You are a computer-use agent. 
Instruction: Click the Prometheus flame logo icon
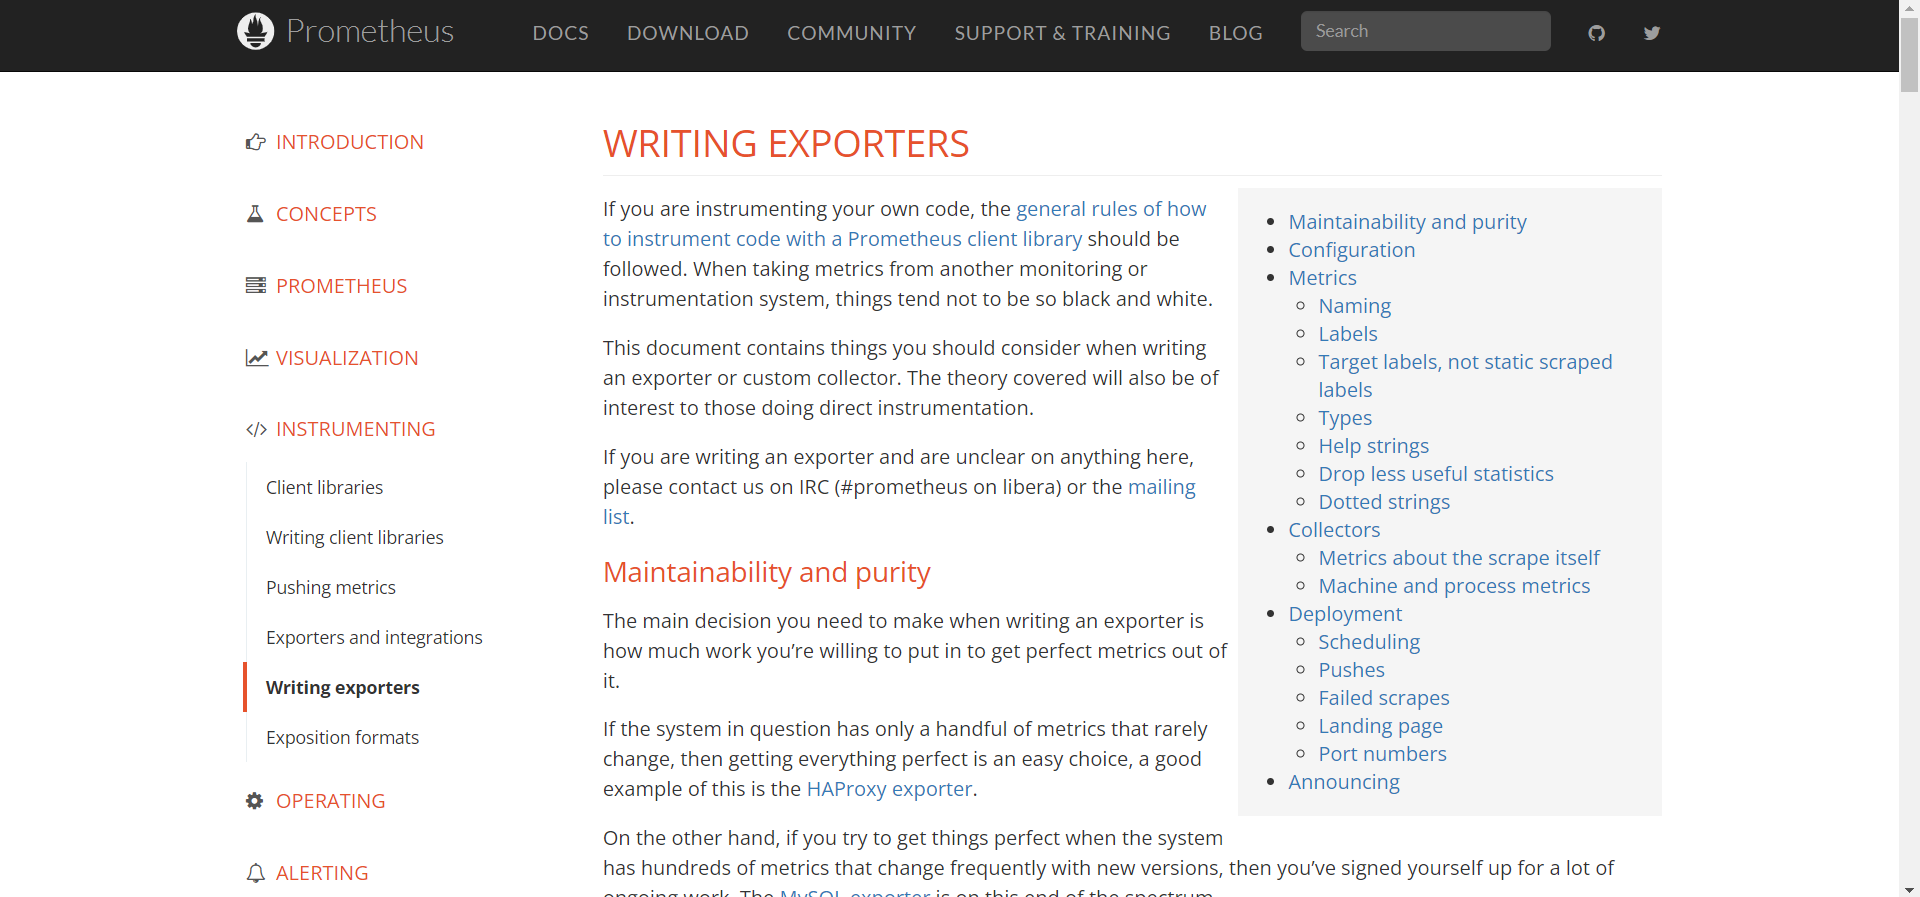255,31
